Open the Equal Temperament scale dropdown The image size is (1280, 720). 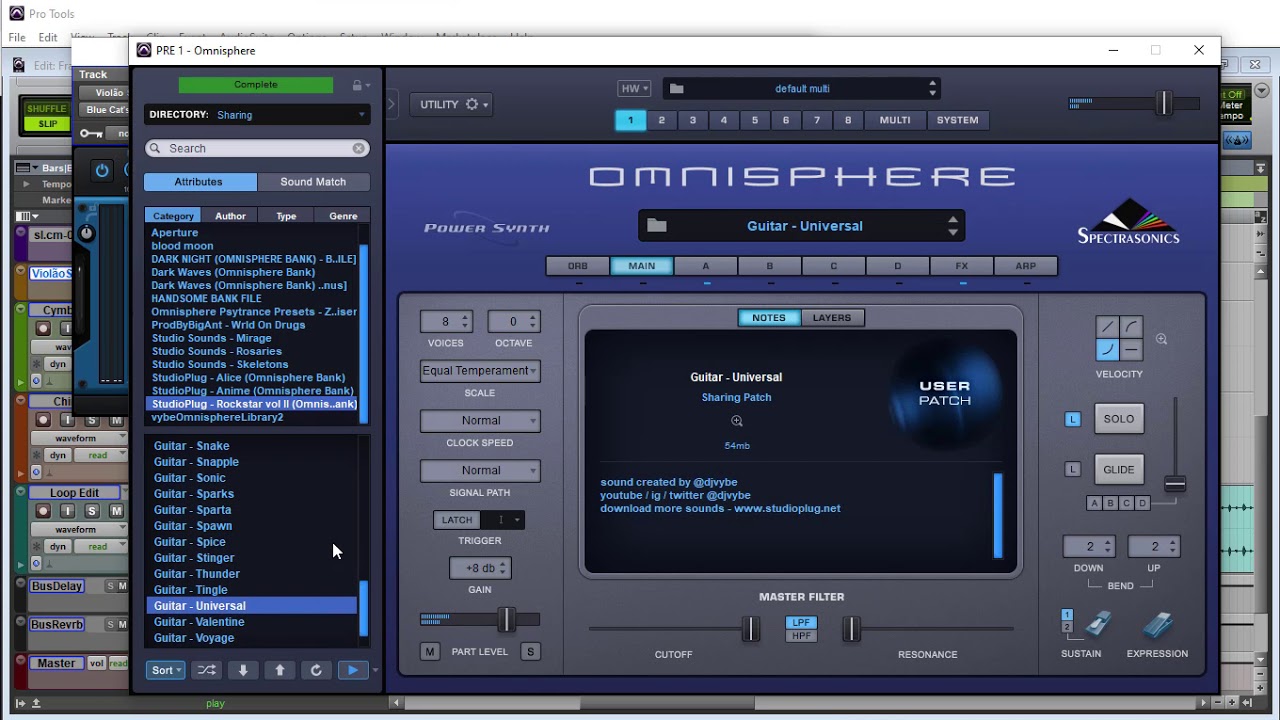480,371
